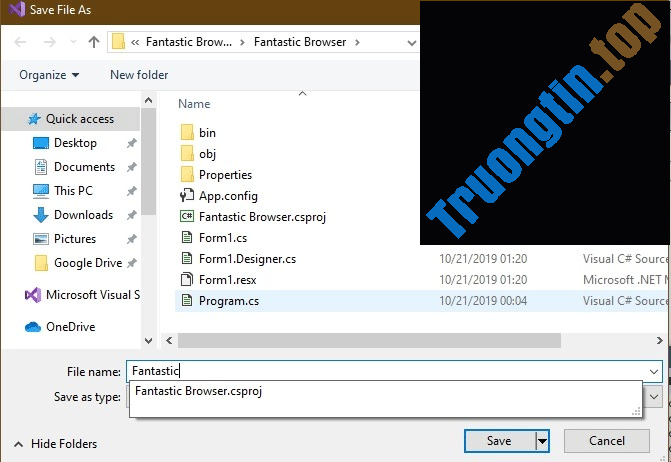
Task: Click the New folder button
Action: click(x=139, y=75)
